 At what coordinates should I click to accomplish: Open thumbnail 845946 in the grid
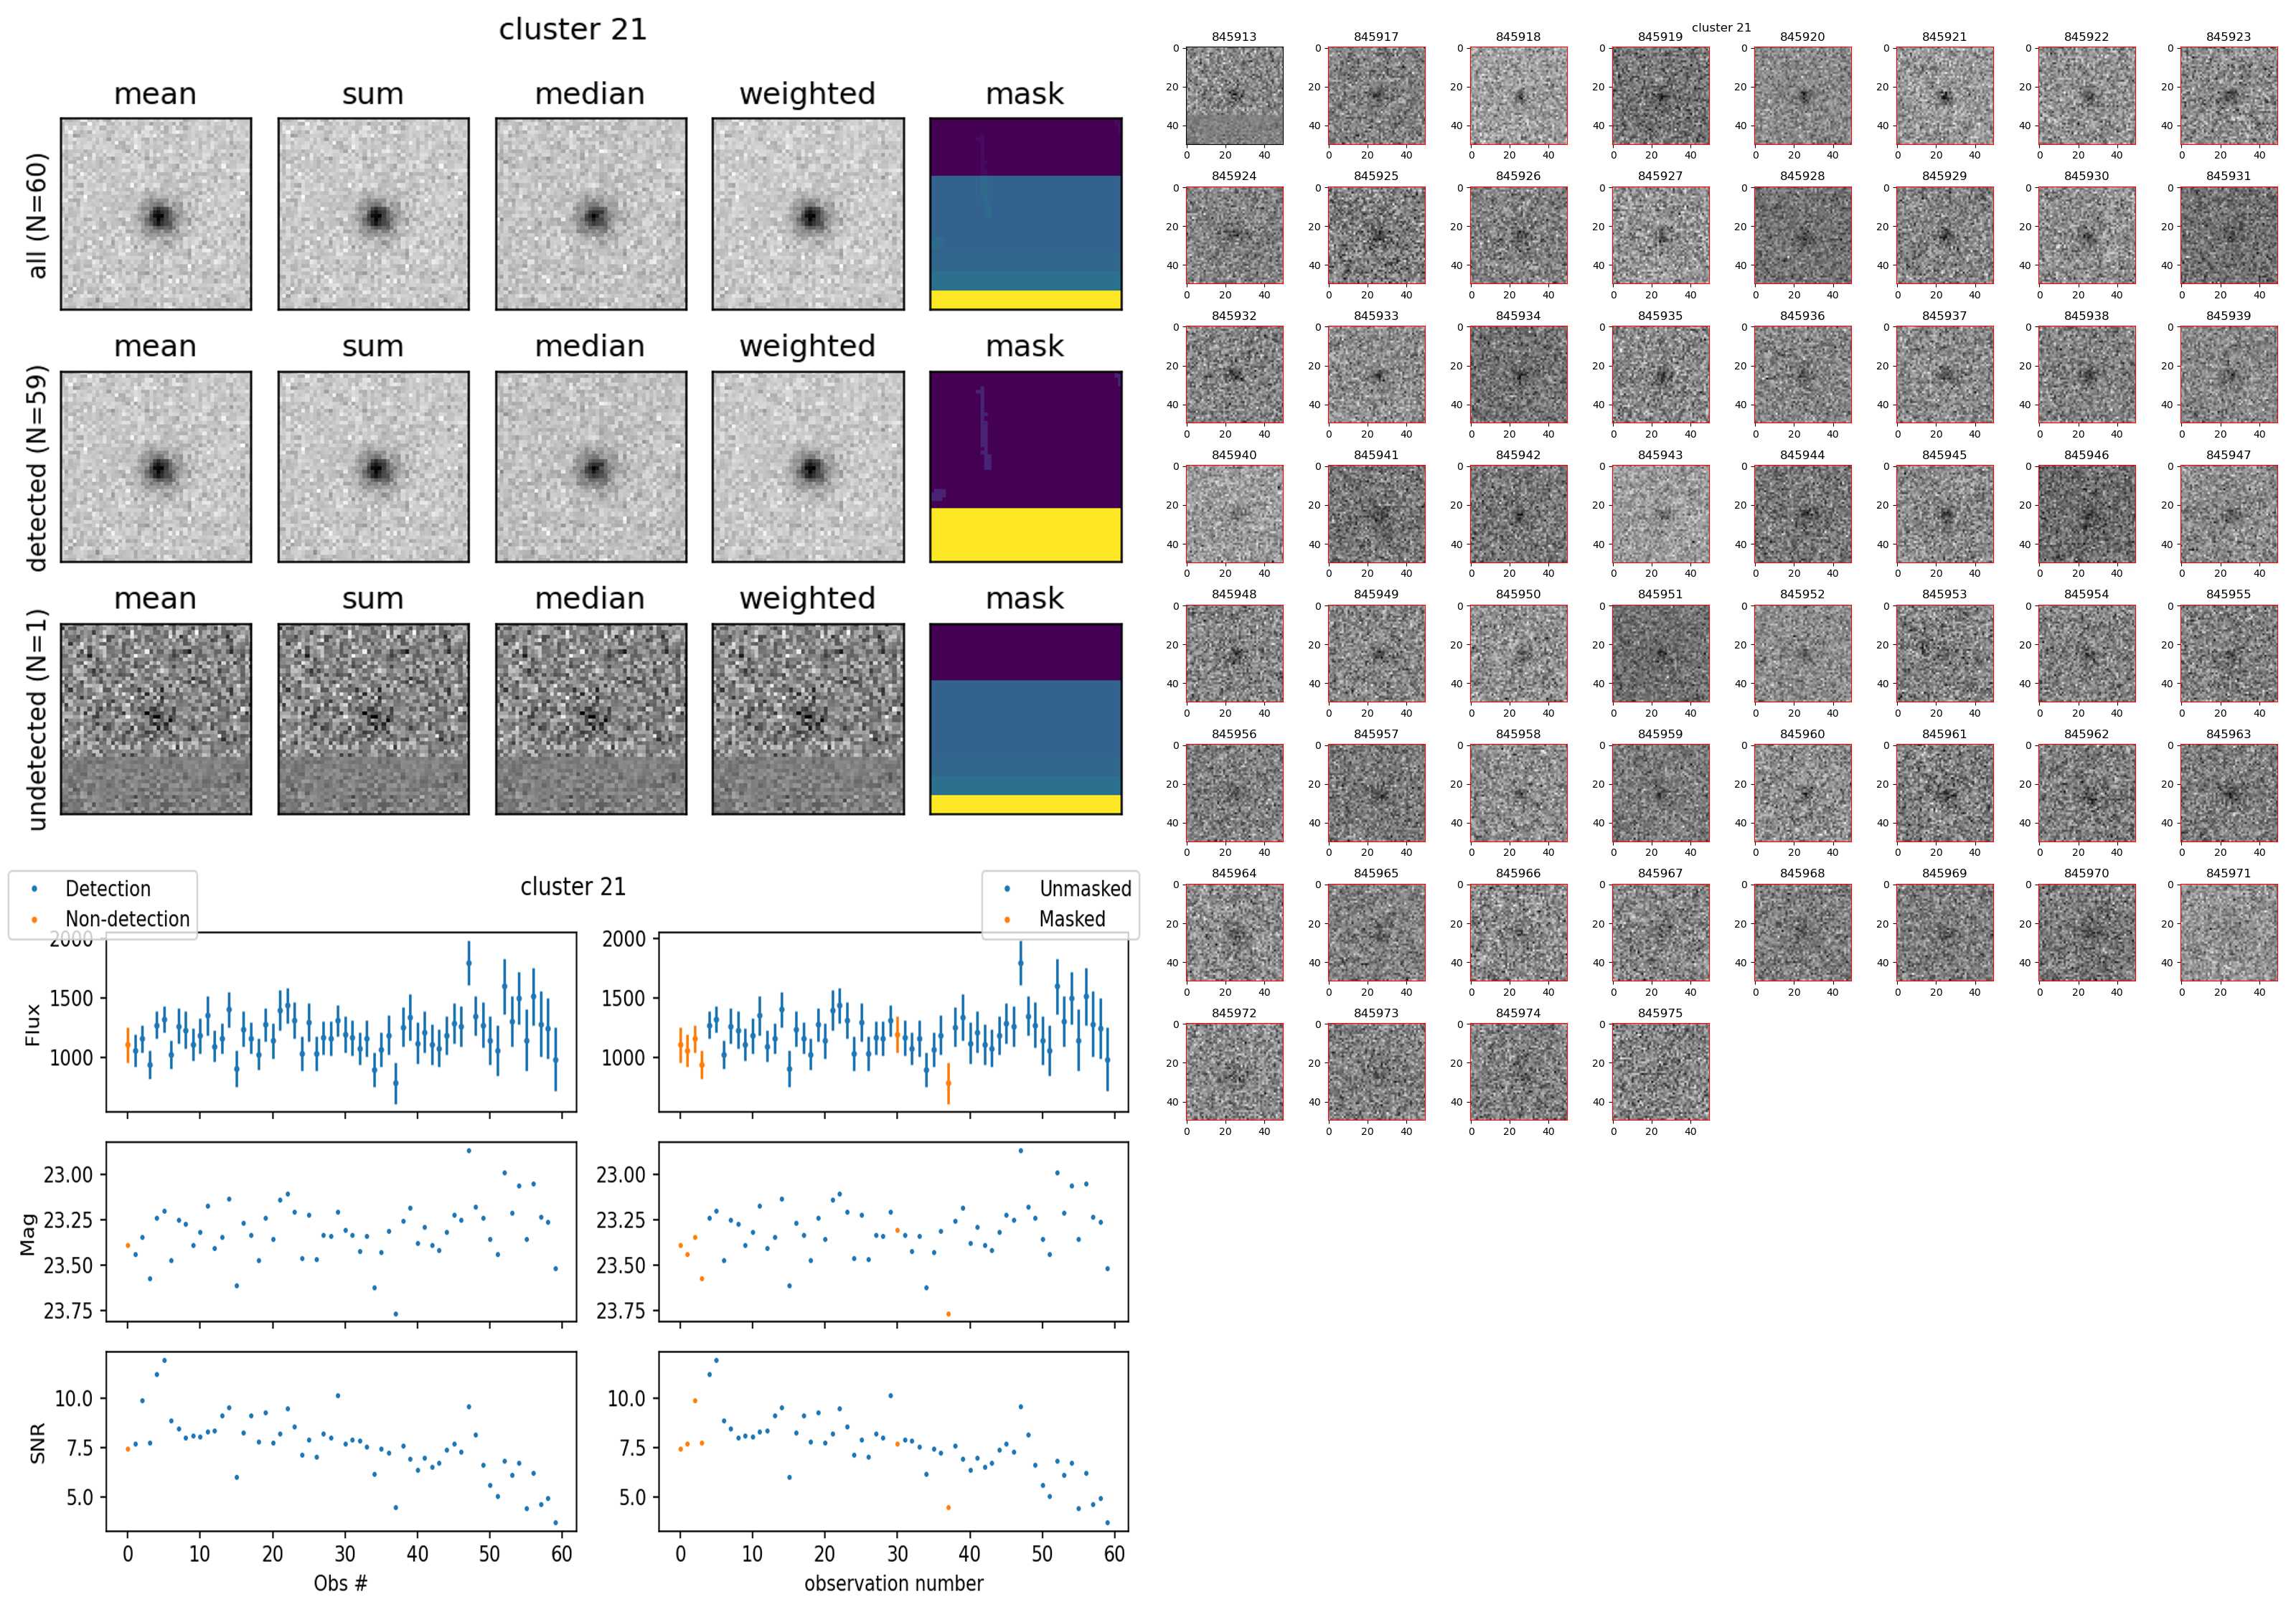2086,514
